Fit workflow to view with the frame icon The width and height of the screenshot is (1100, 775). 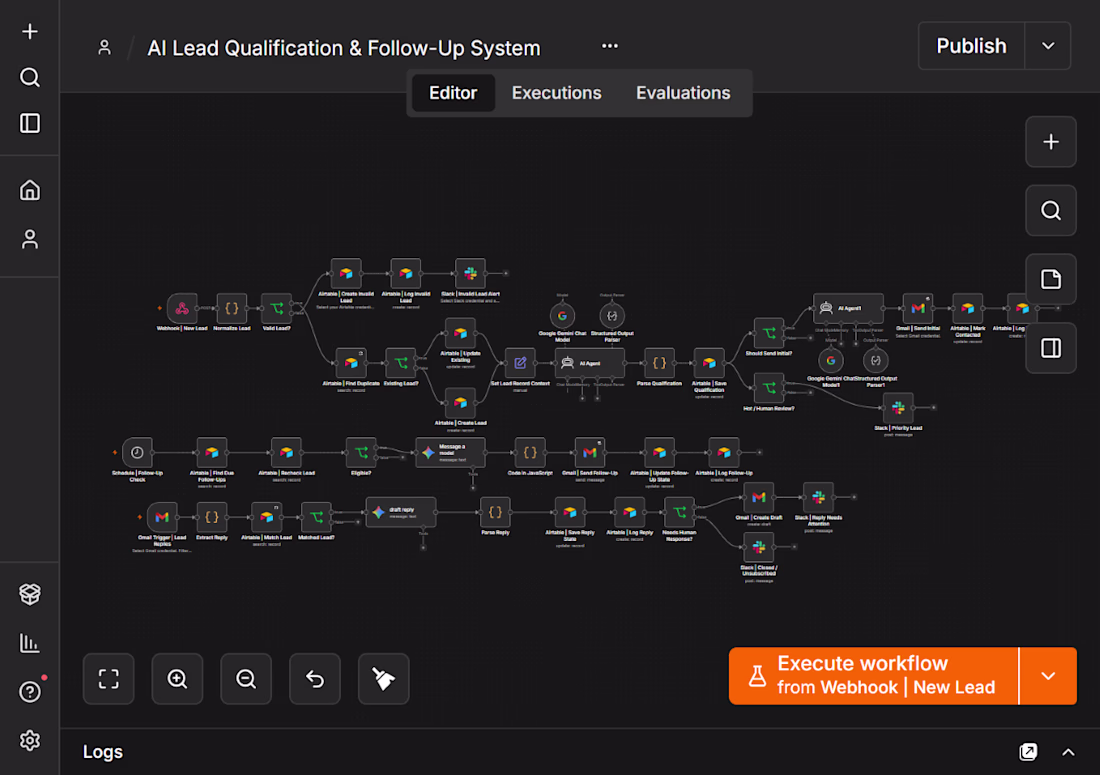pos(109,679)
